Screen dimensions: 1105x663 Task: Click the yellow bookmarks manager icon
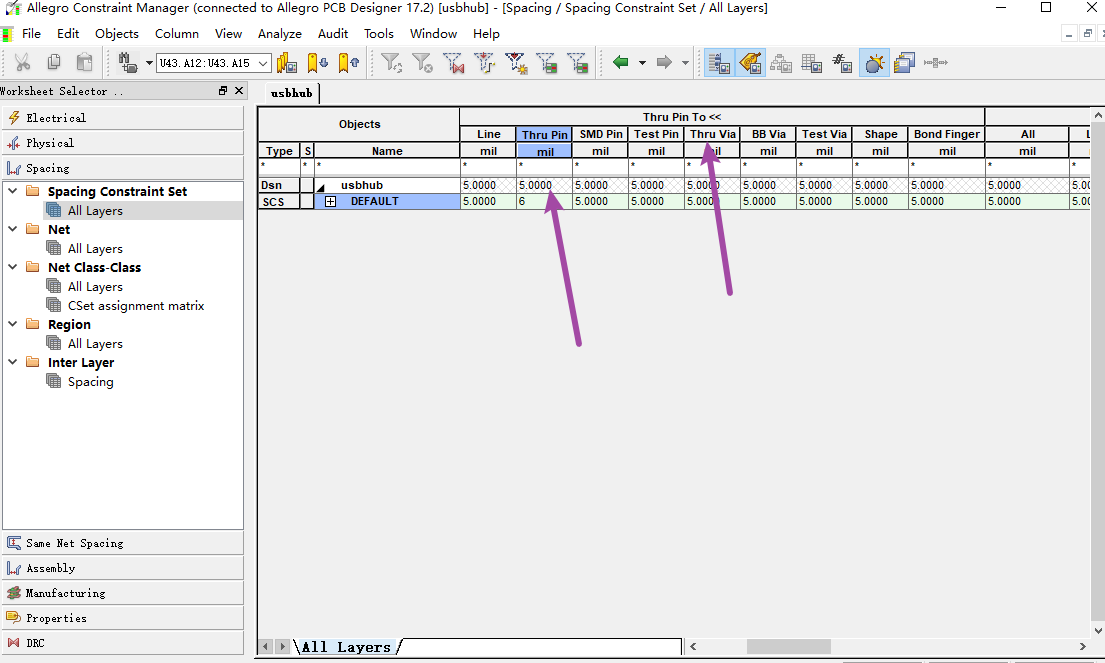click(x=287, y=63)
